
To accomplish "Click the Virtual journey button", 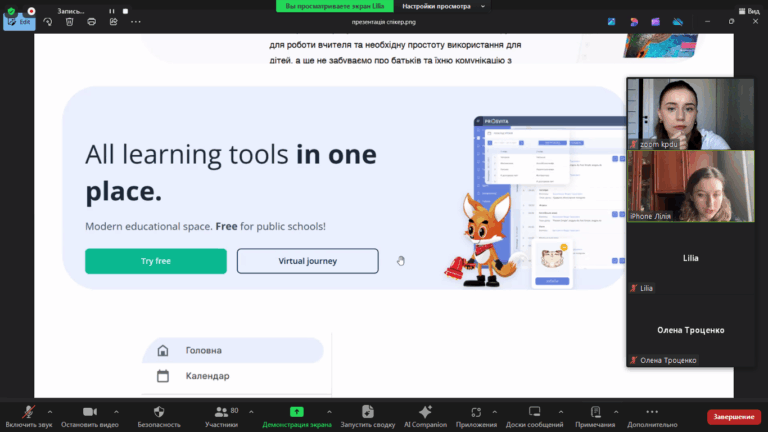I will pos(308,261).
